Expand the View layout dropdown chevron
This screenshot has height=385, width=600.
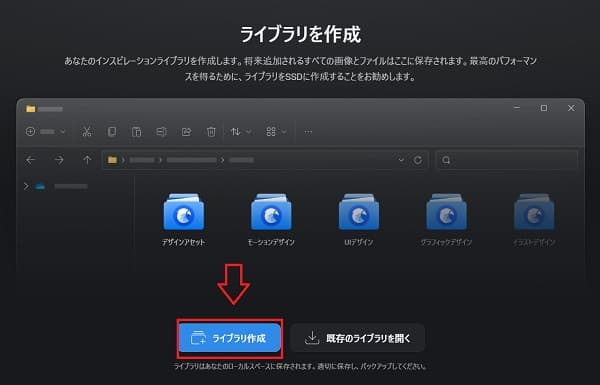tap(284, 132)
